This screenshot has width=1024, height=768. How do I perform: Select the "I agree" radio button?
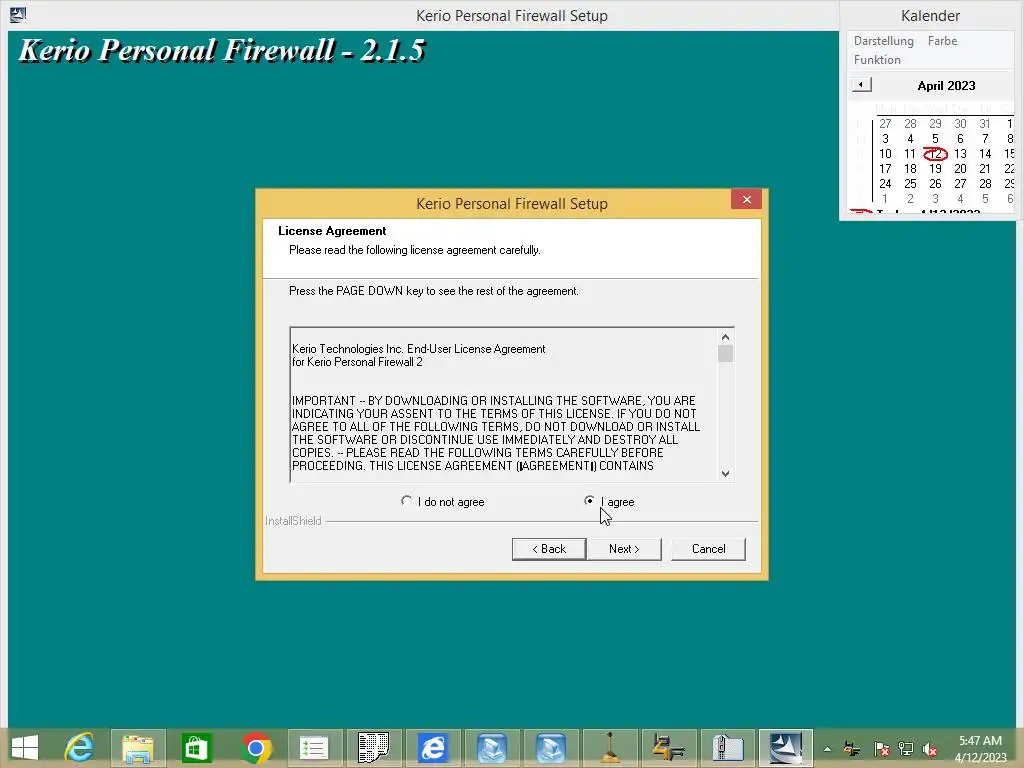(589, 501)
